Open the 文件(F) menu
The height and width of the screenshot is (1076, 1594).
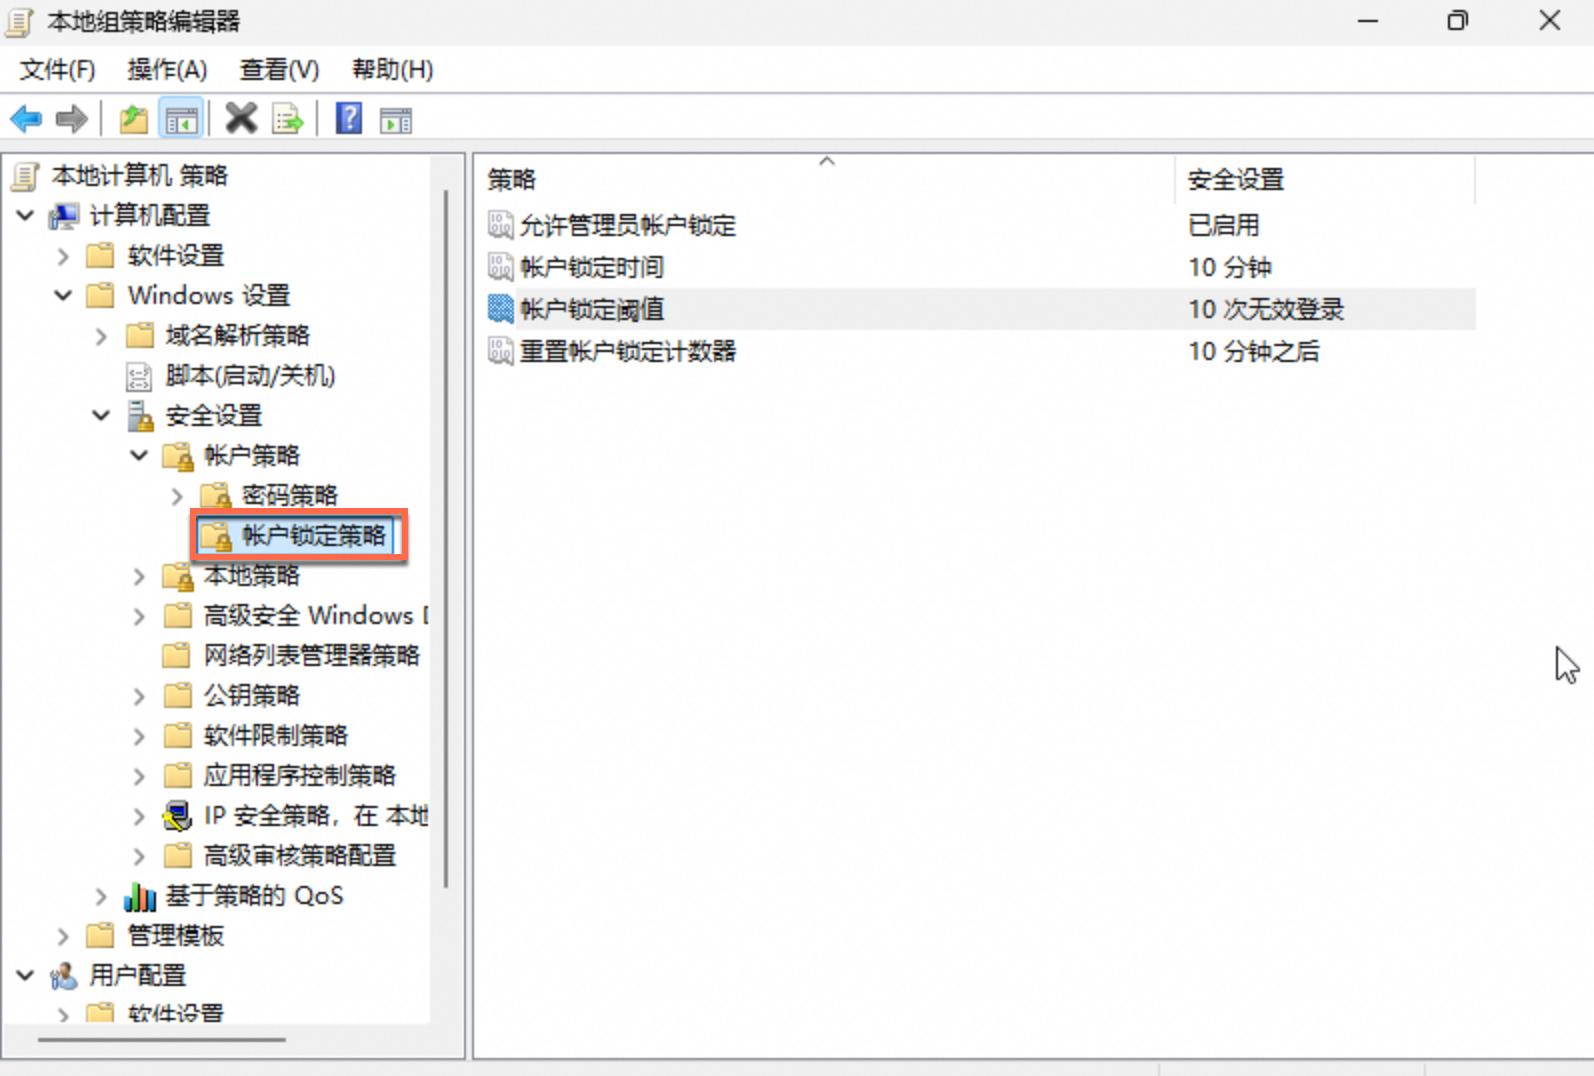[x=57, y=70]
